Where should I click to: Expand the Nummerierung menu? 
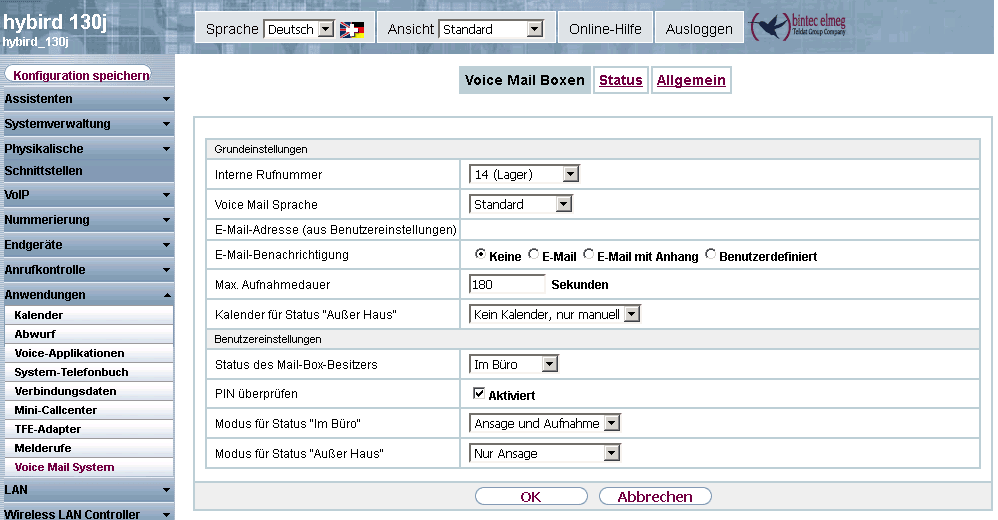coord(87,220)
